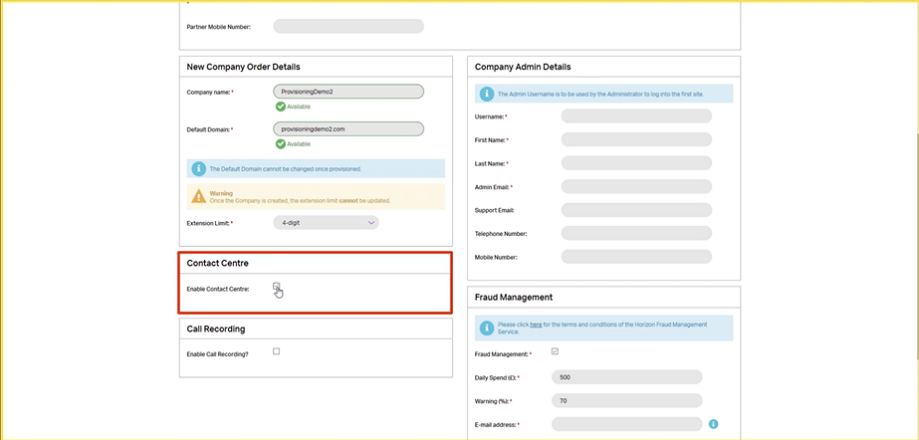Click the 'New Company Order Details' heading
Screen dimensions: 919x440
243,67
